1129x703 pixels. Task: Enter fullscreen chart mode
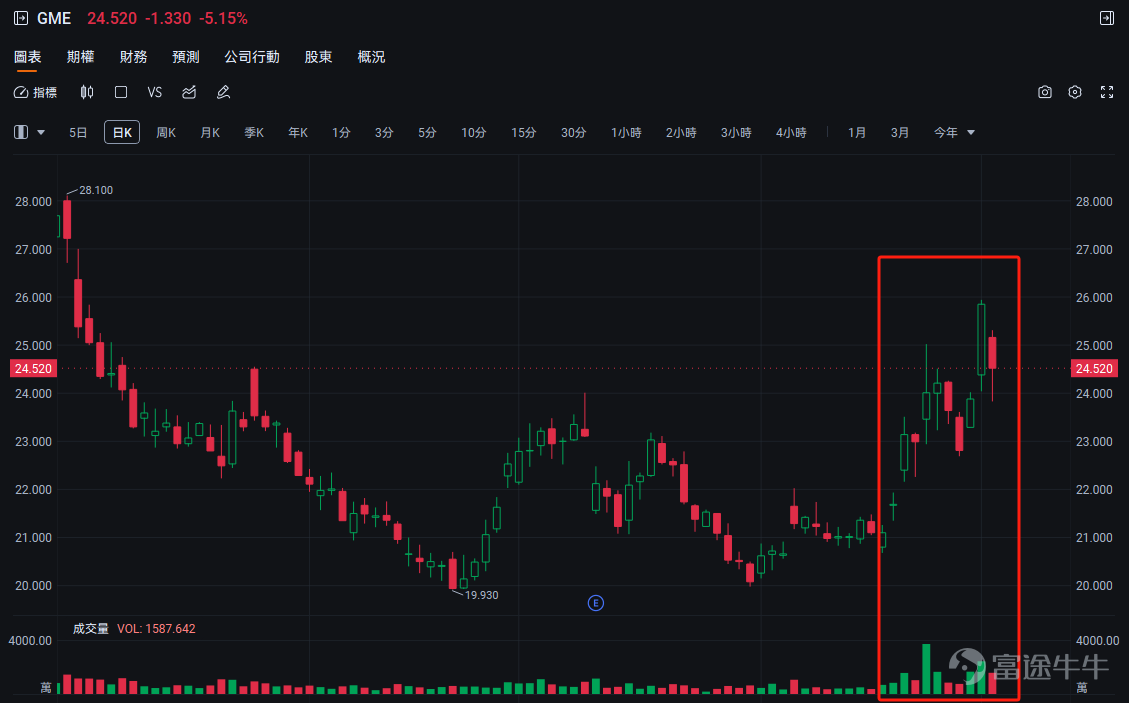[x=1107, y=92]
